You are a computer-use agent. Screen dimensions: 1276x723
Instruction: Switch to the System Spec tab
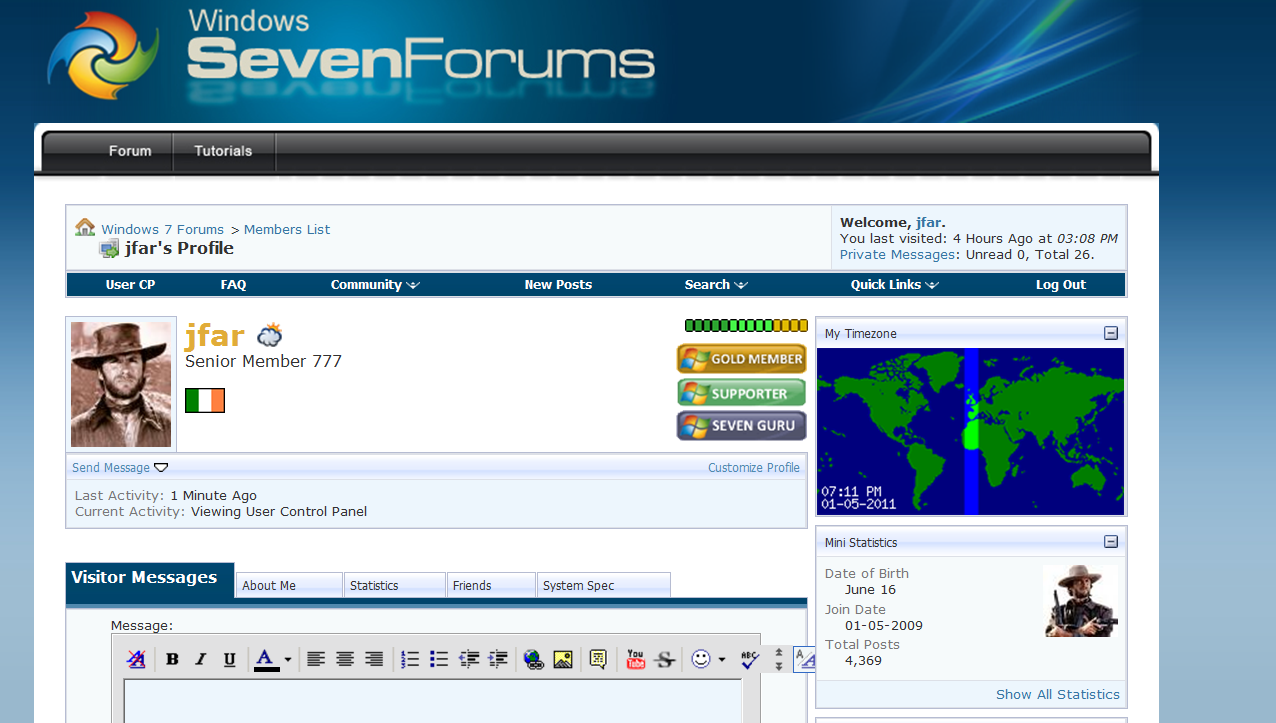click(x=604, y=585)
